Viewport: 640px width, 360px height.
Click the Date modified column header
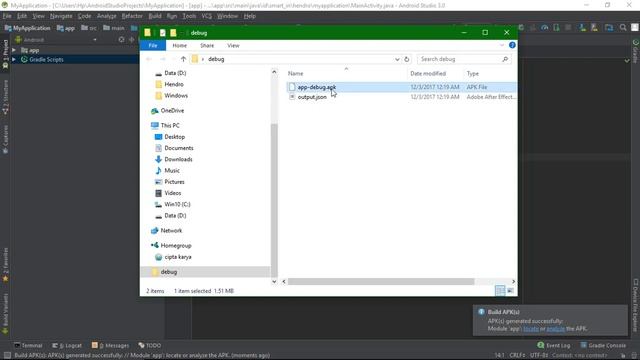(x=428, y=73)
